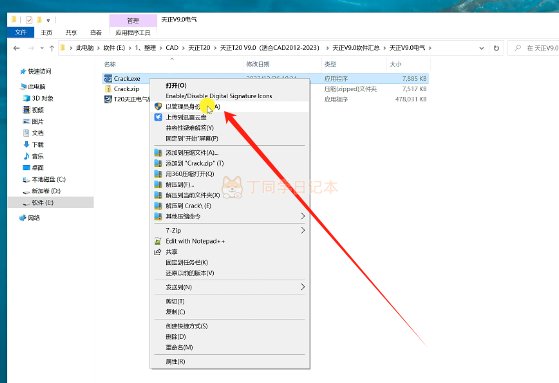Click 此电脑 in the address breadcrumb
559x383 pixels.
84,47
